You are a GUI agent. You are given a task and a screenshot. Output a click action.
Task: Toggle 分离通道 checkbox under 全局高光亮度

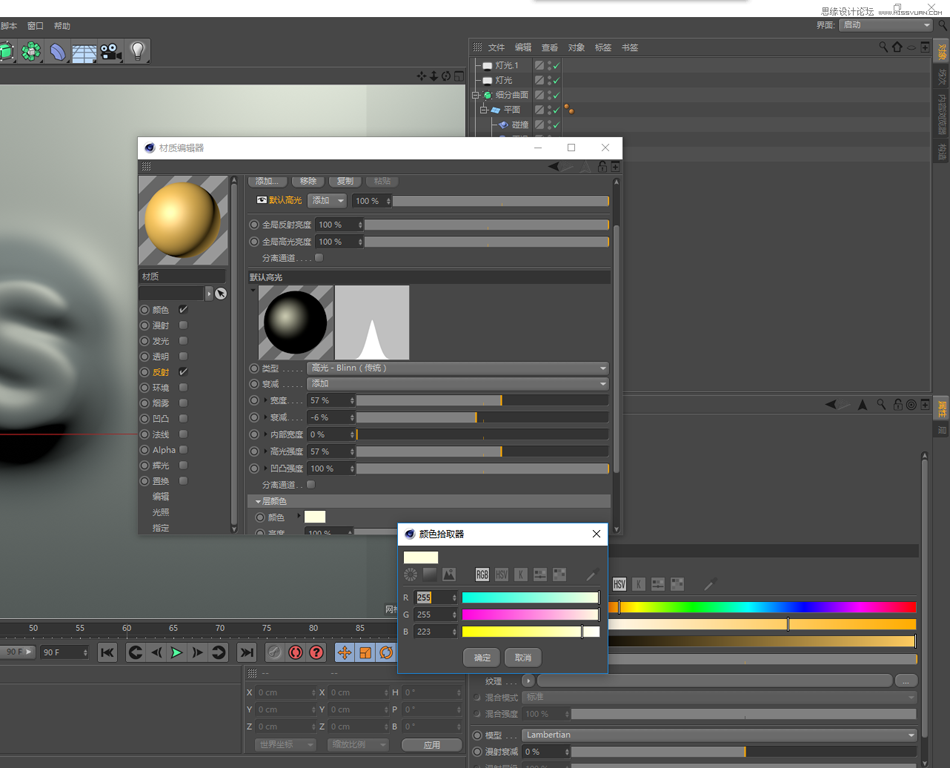(x=319, y=257)
